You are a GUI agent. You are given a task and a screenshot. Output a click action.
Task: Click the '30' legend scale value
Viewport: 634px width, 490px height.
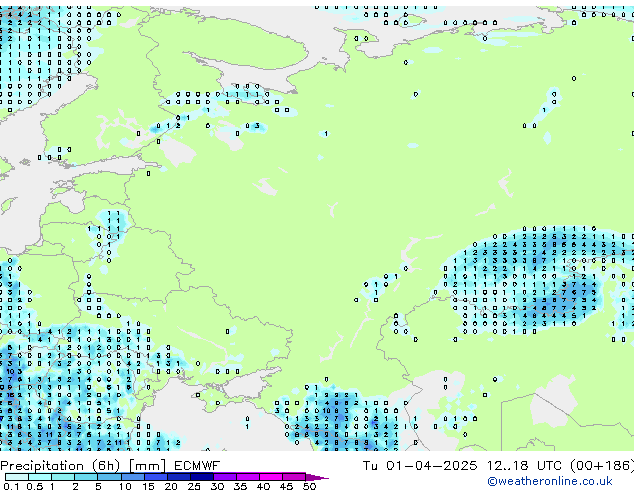tap(217, 486)
